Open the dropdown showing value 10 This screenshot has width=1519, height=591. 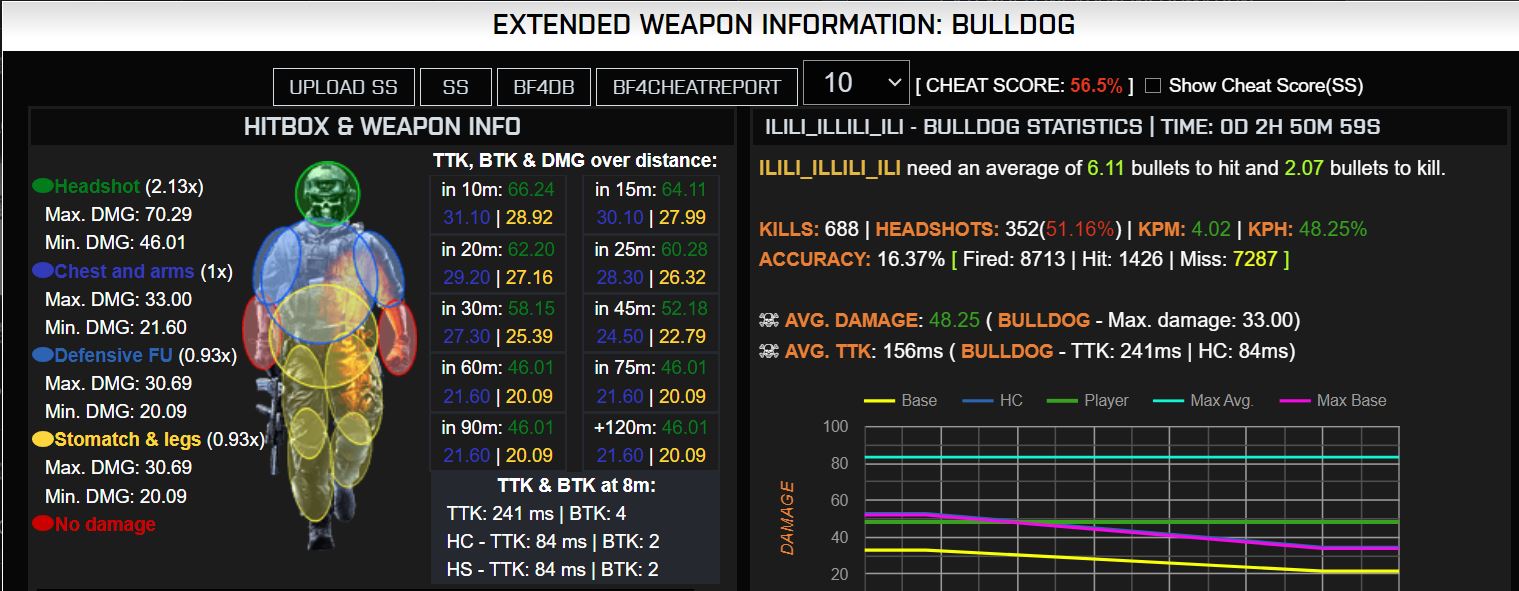(x=856, y=83)
